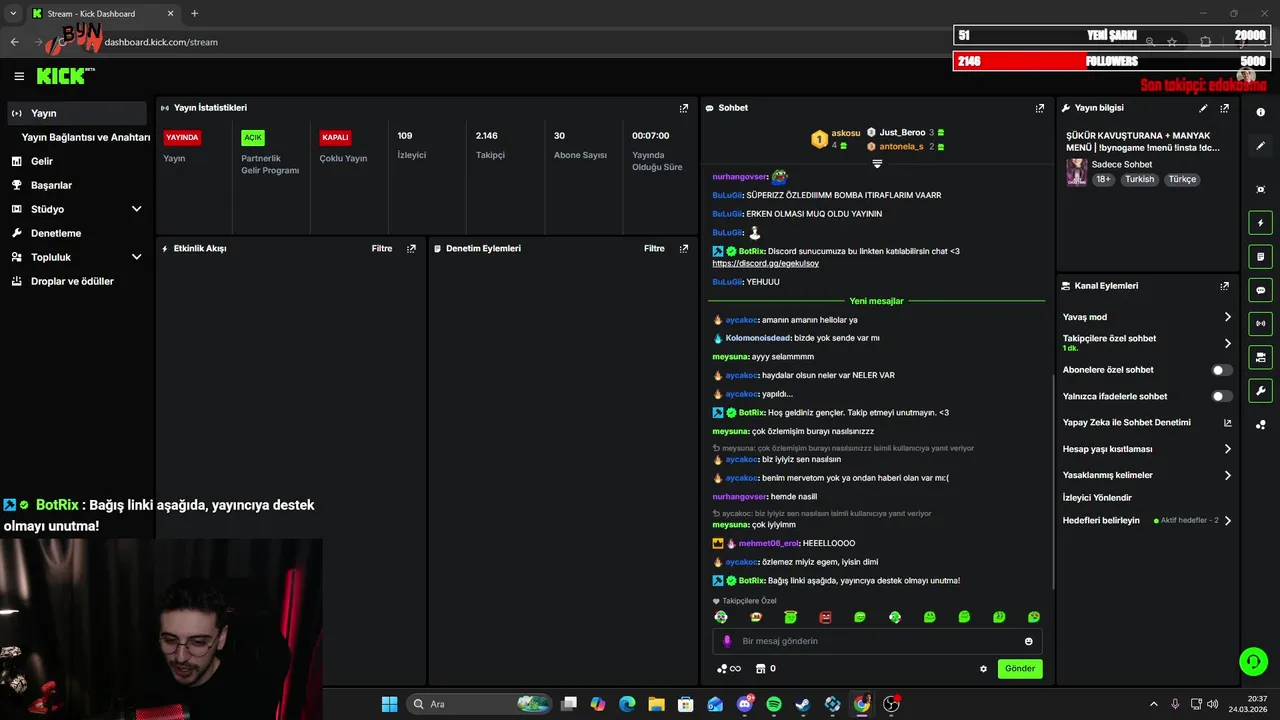The image size is (1280, 720).
Task: Pop out the Etkinlik Akışı panel
Action: [411, 248]
